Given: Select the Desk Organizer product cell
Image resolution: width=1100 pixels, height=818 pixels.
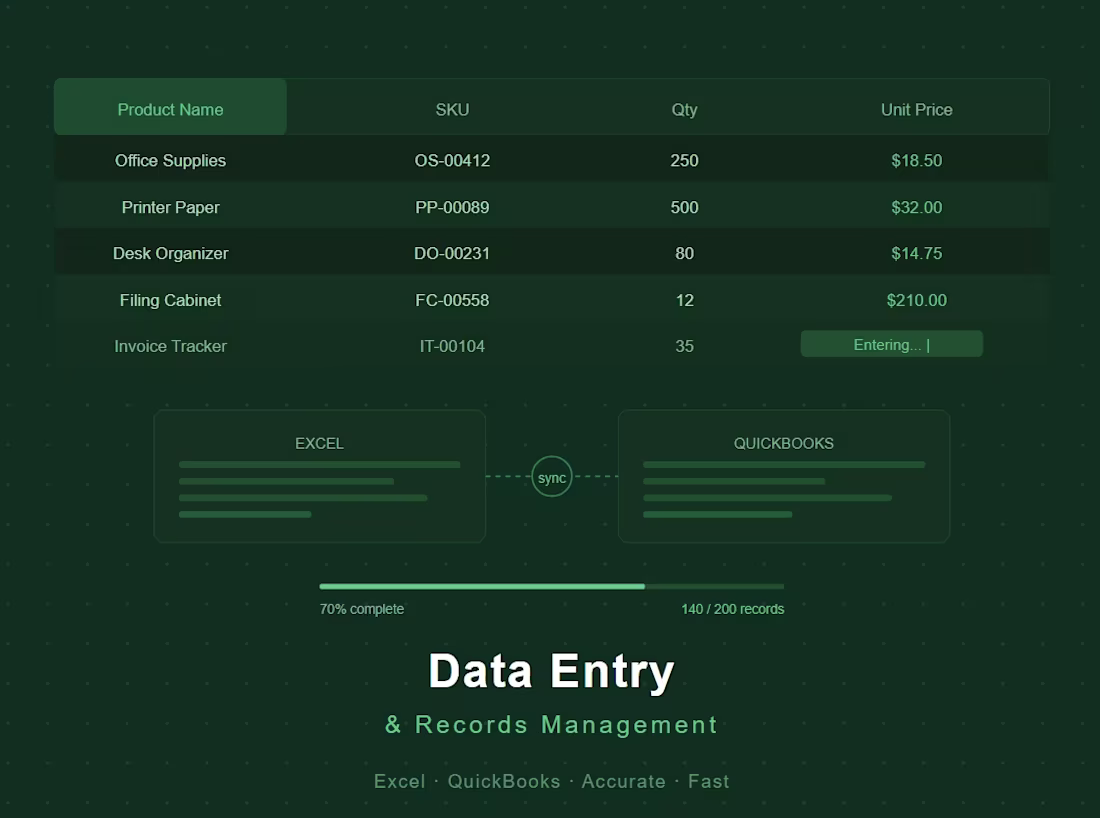Looking at the screenshot, I should tap(170, 254).
